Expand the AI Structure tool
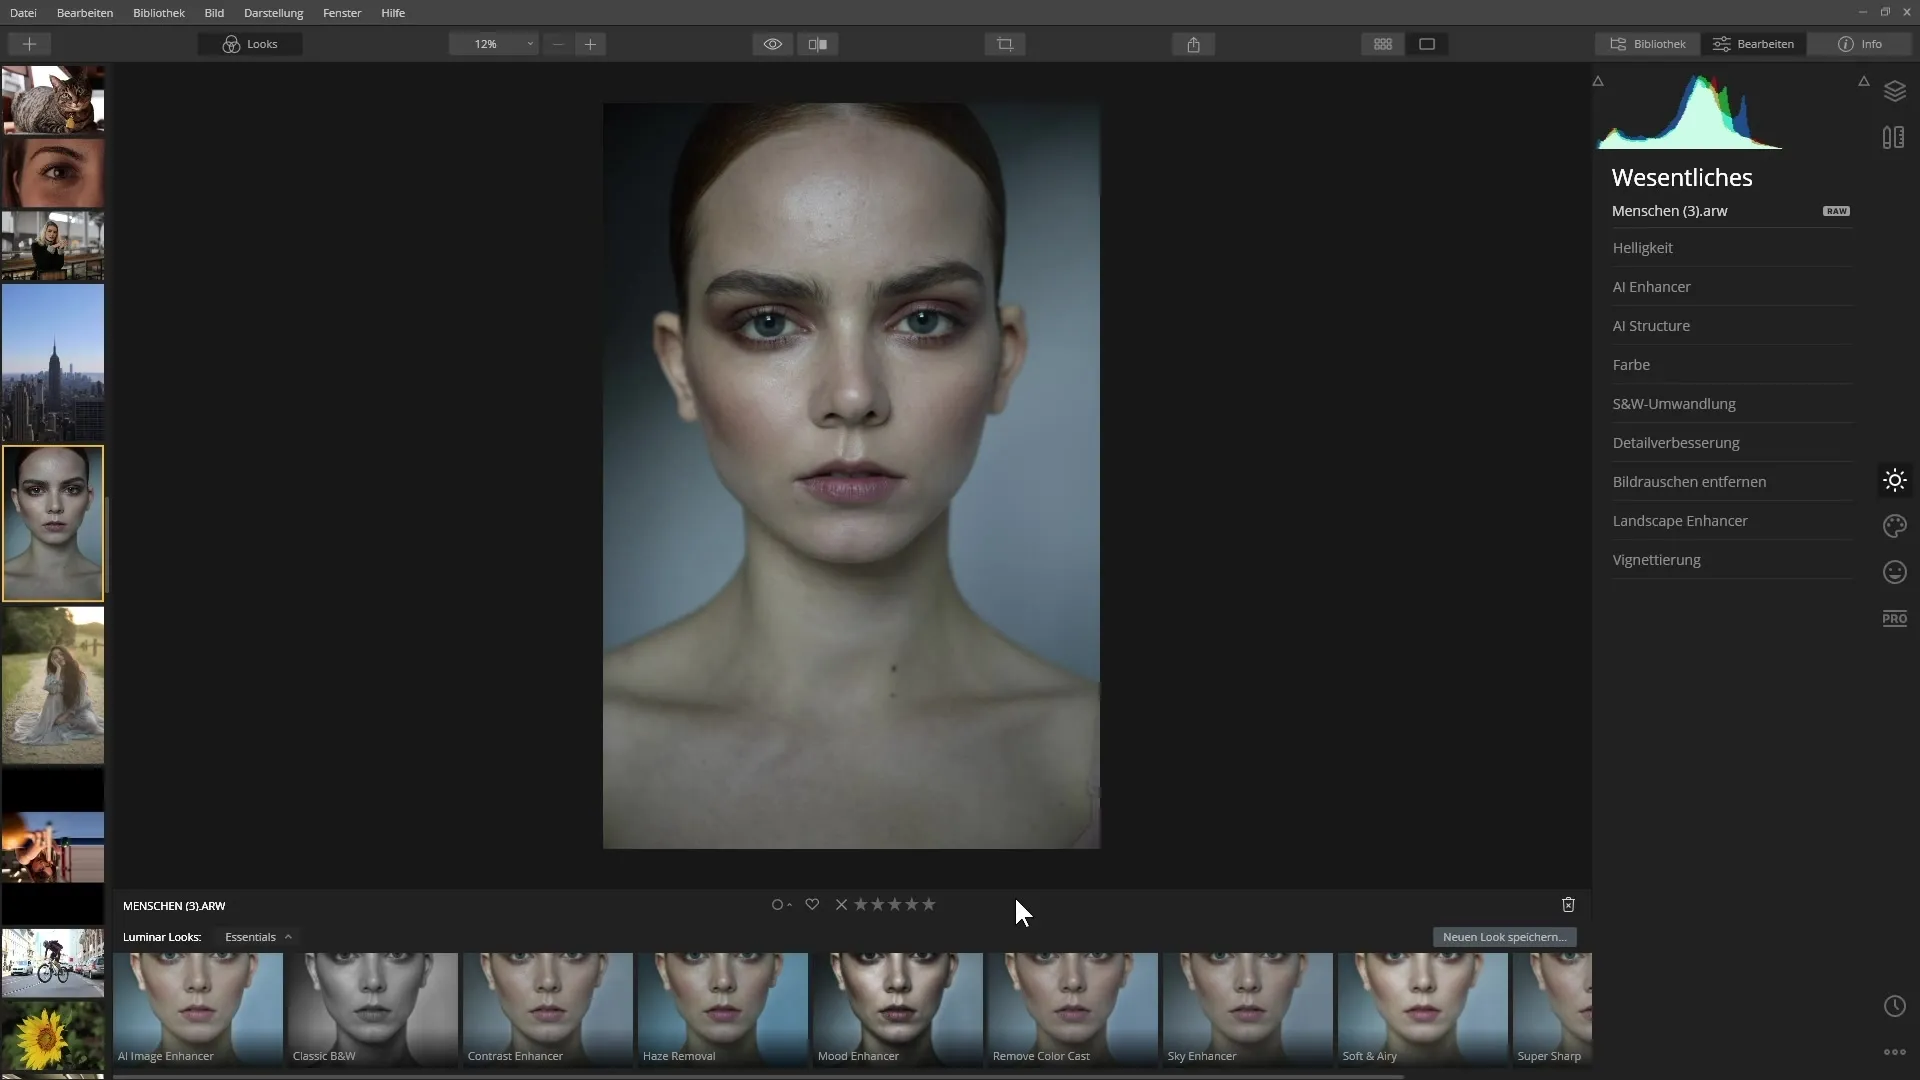 [1732, 326]
